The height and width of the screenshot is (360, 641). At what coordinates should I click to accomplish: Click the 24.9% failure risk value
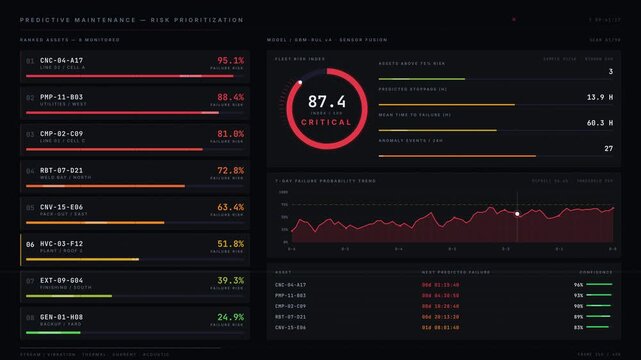coord(231,317)
